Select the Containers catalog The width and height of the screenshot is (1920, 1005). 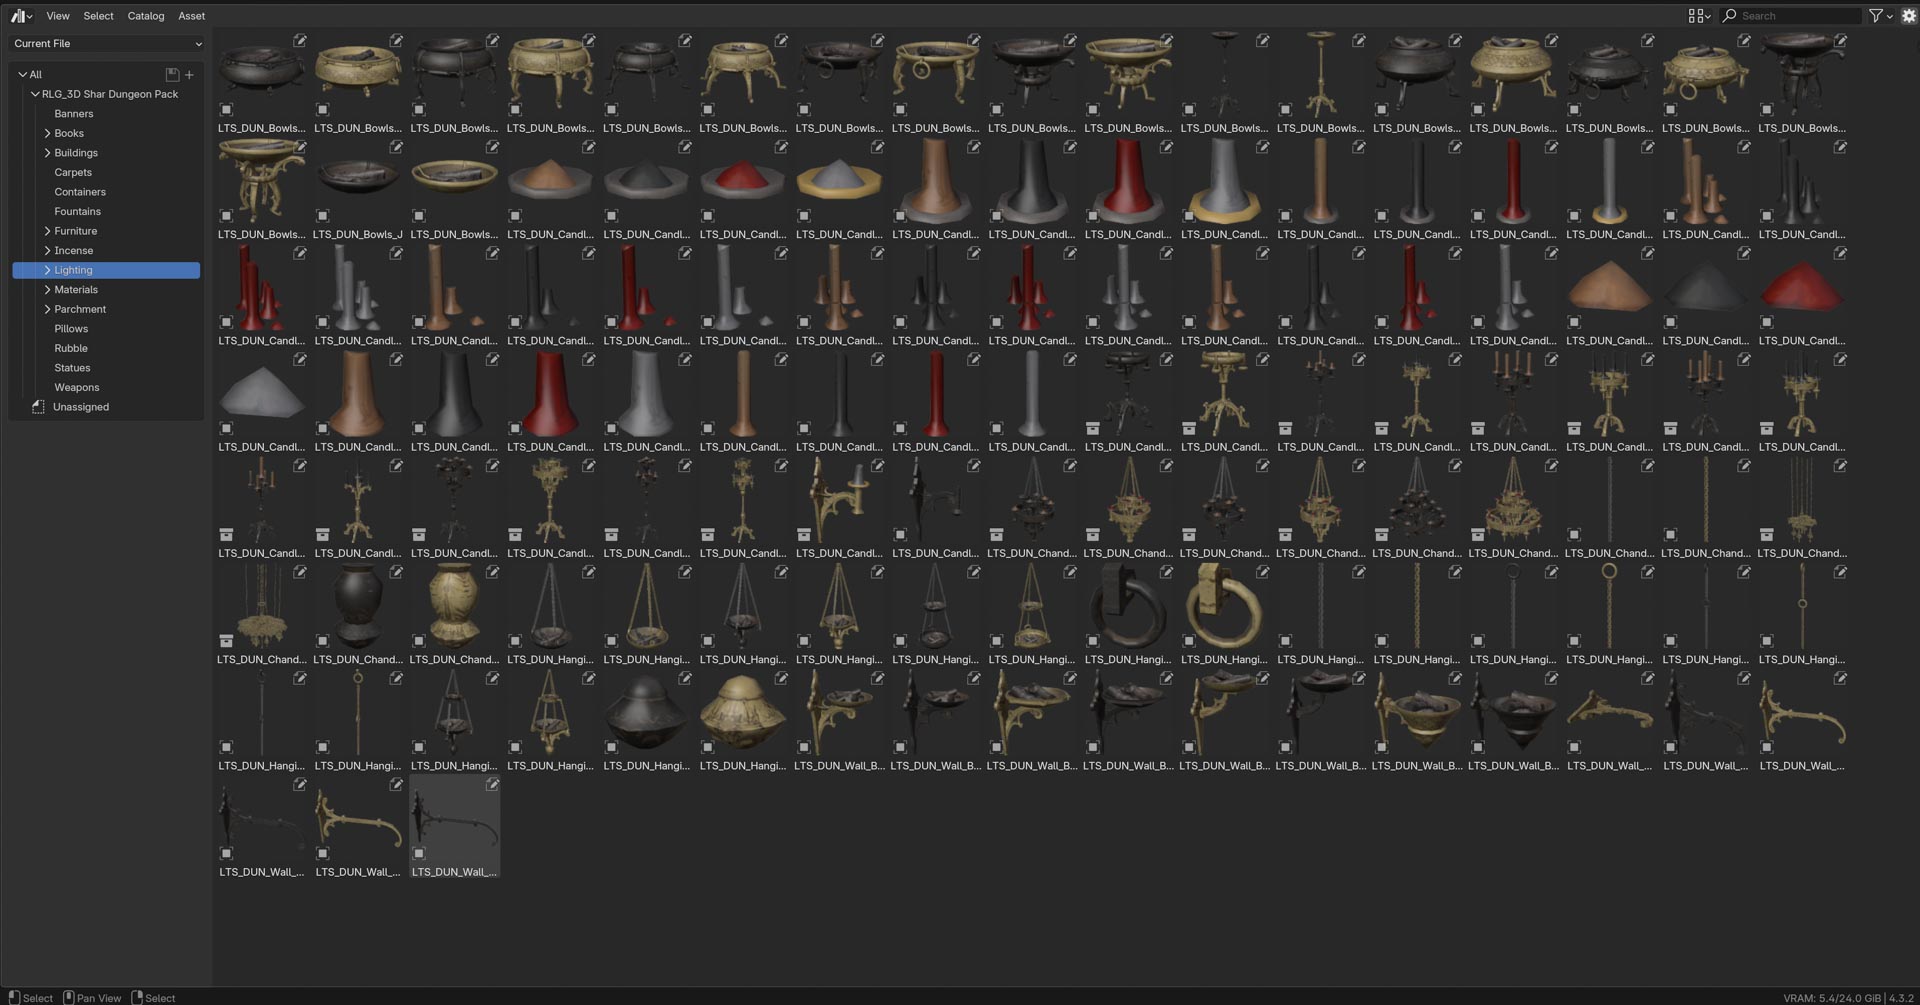107,192
